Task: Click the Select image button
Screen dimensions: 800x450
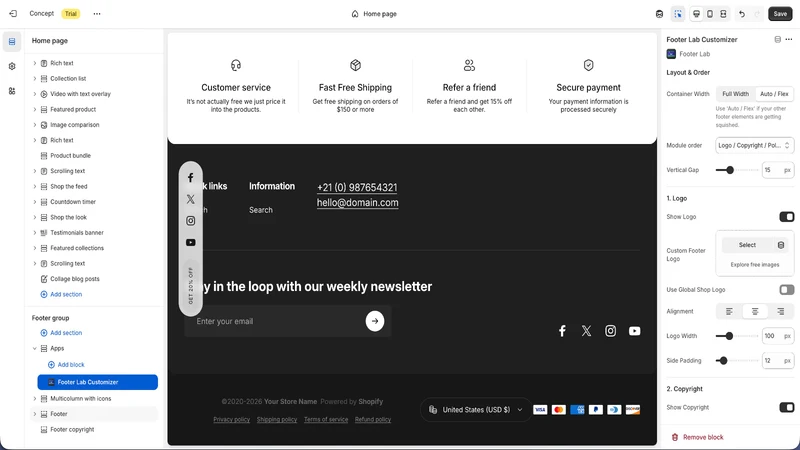Action: coord(747,245)
